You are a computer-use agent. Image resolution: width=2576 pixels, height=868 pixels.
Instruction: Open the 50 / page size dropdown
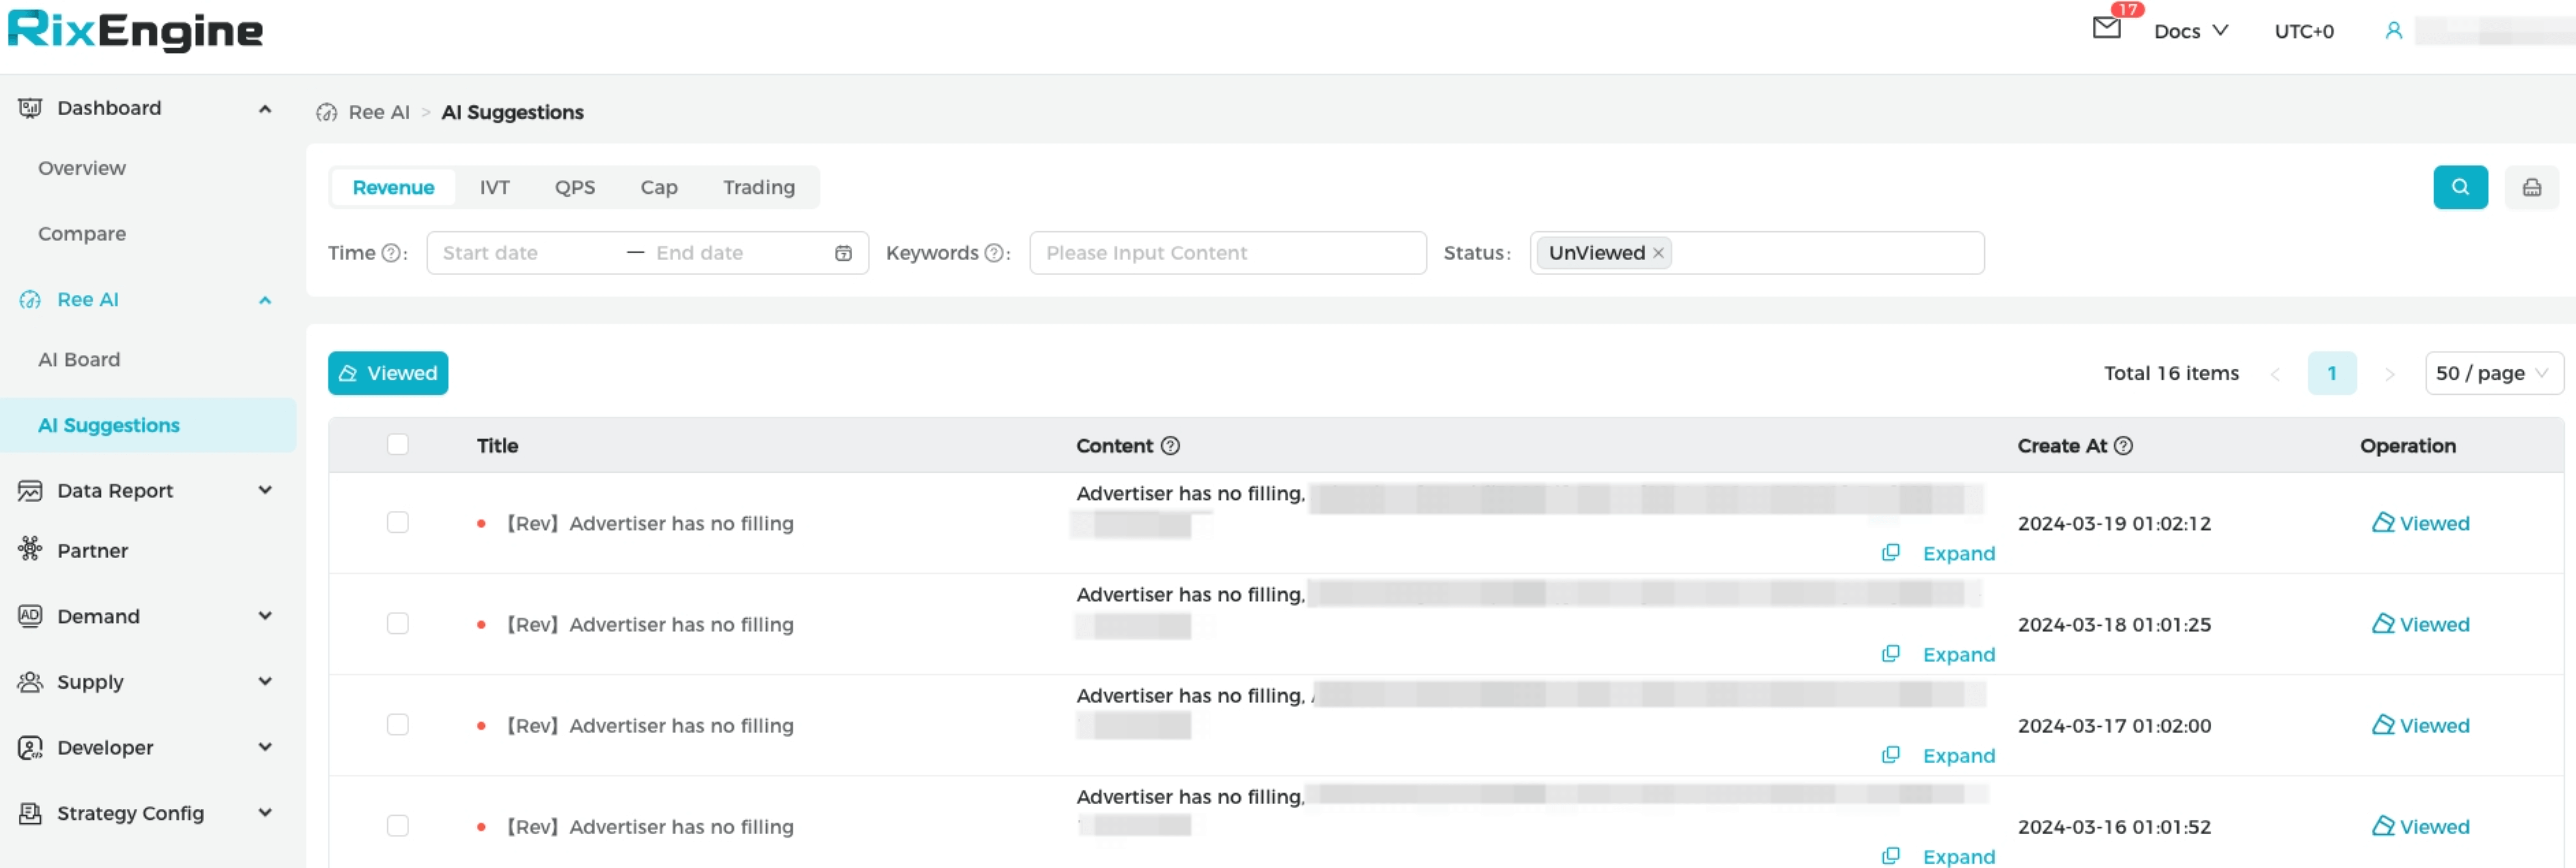2494,373
